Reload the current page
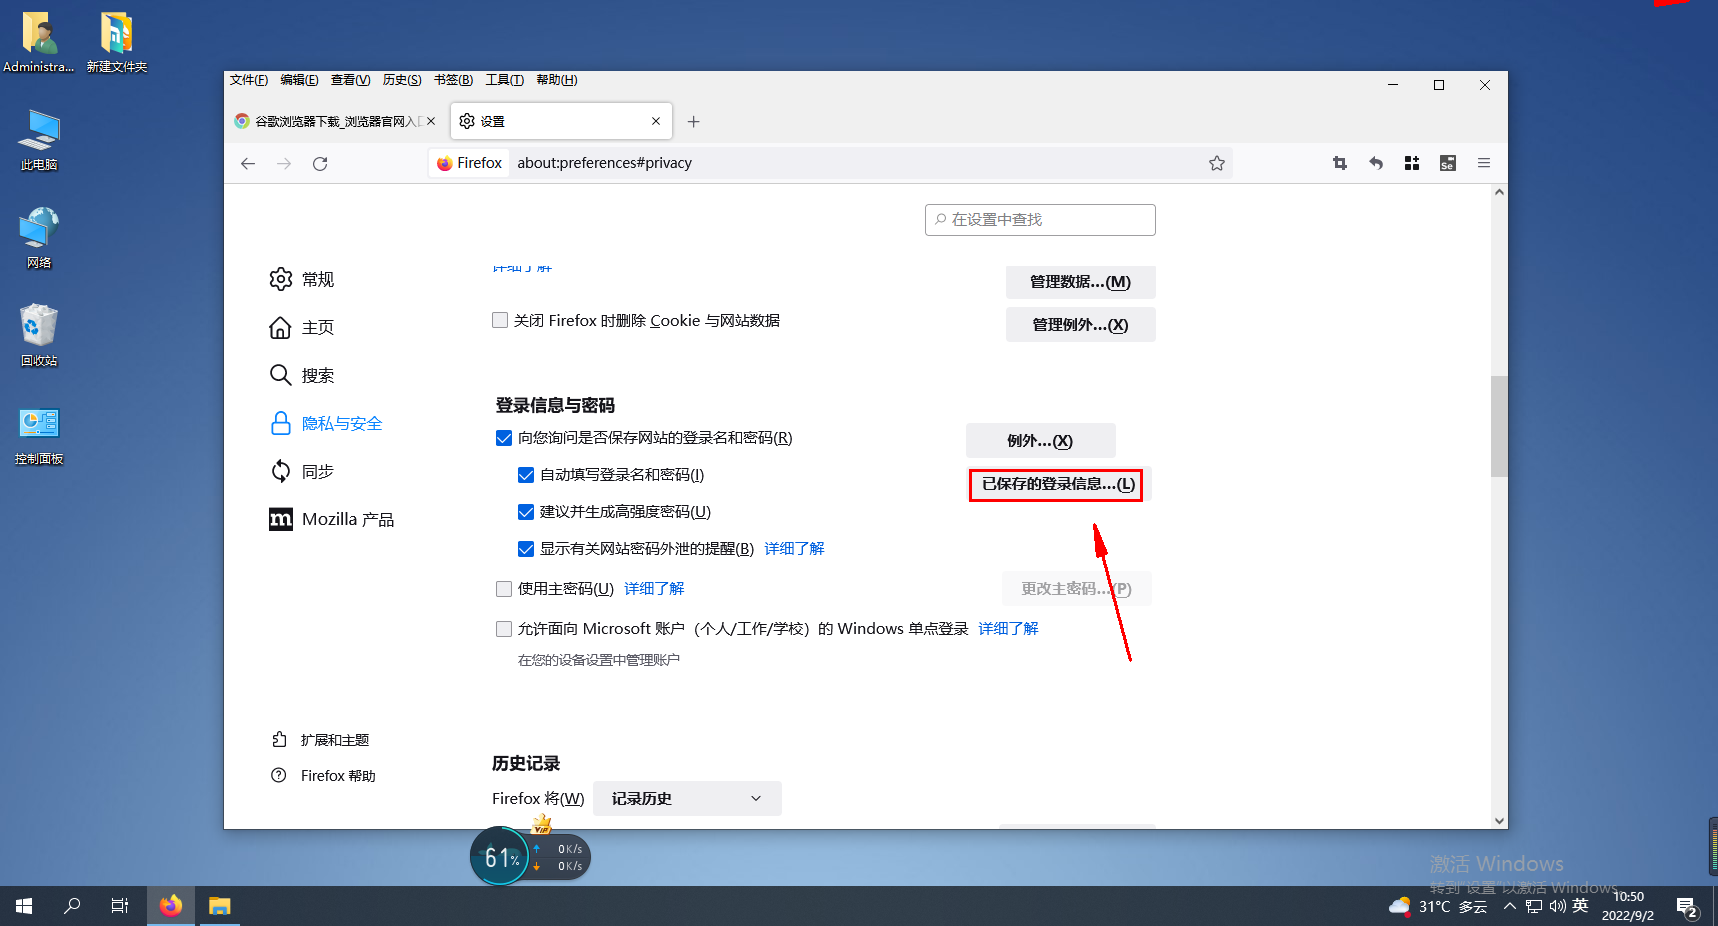Screen dimensions: 1718x926 (x=320, y=163)
